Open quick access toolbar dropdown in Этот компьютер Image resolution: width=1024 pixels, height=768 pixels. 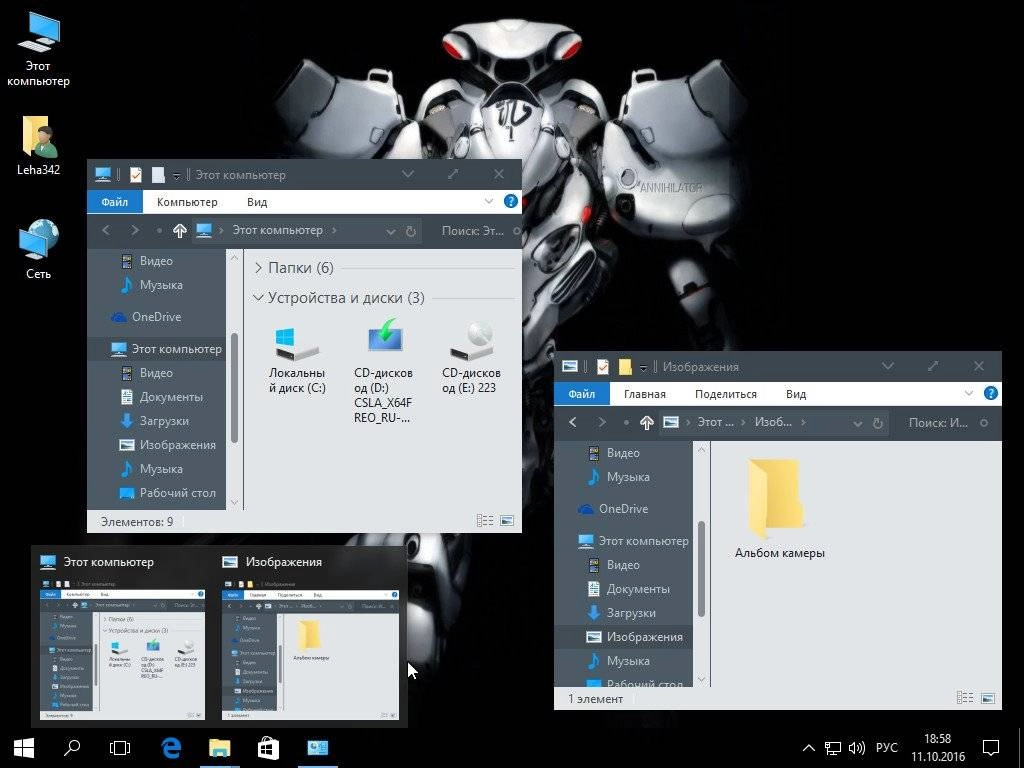(x=176, y=176)
